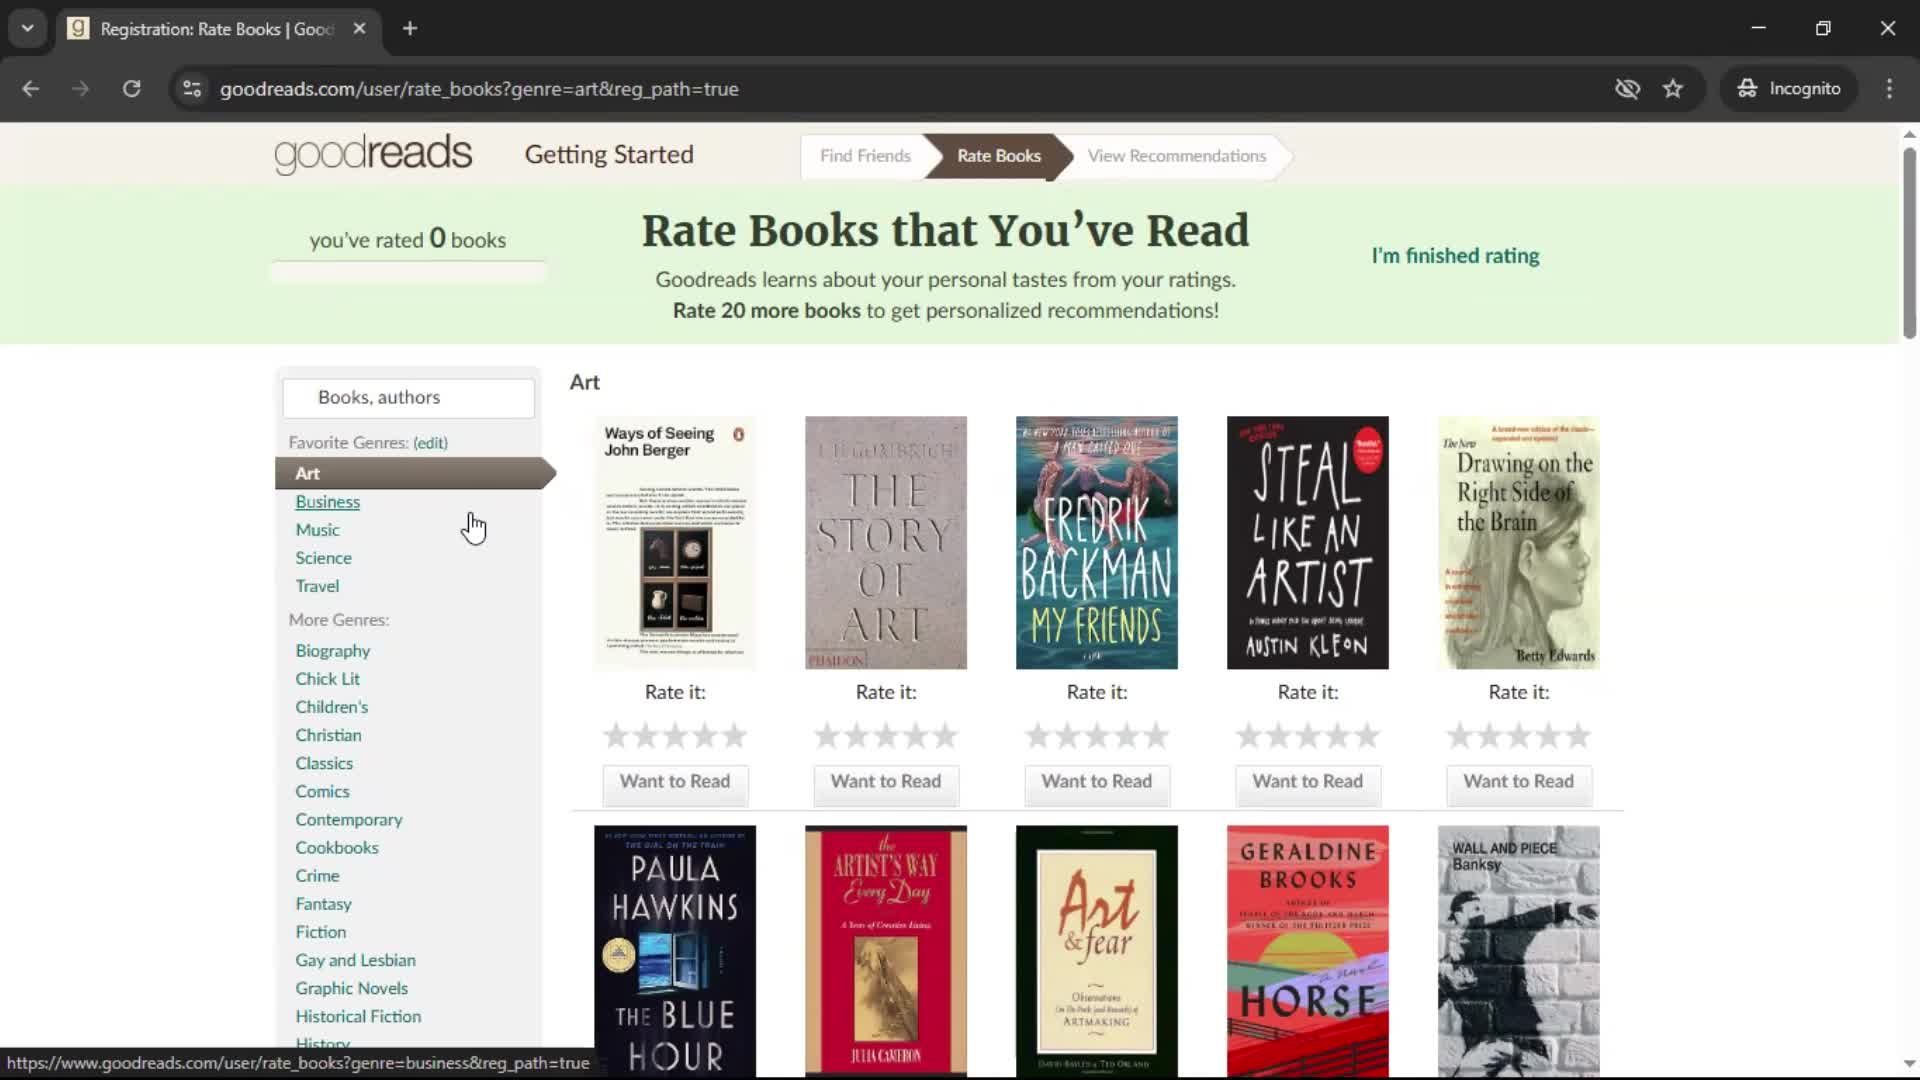Rate Steal Like an Artist five stars
Screen dimensions: 1920x1080
(1368, 737)
